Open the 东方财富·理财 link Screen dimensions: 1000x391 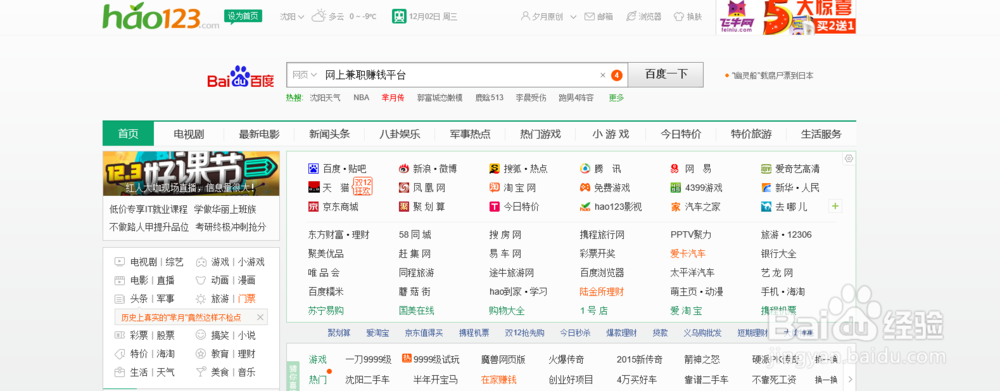pos(339,235)
